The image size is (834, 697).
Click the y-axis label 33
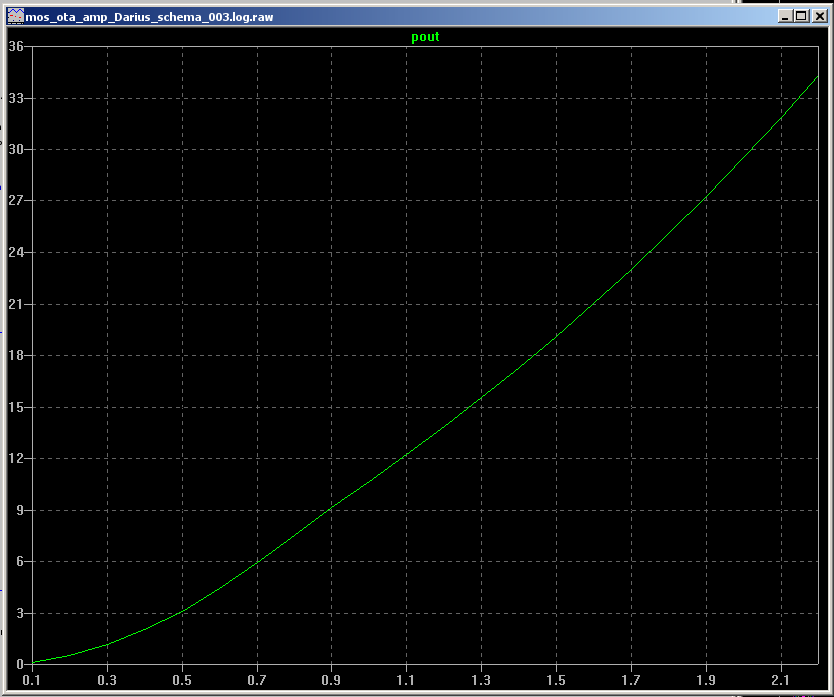(16, 98)
